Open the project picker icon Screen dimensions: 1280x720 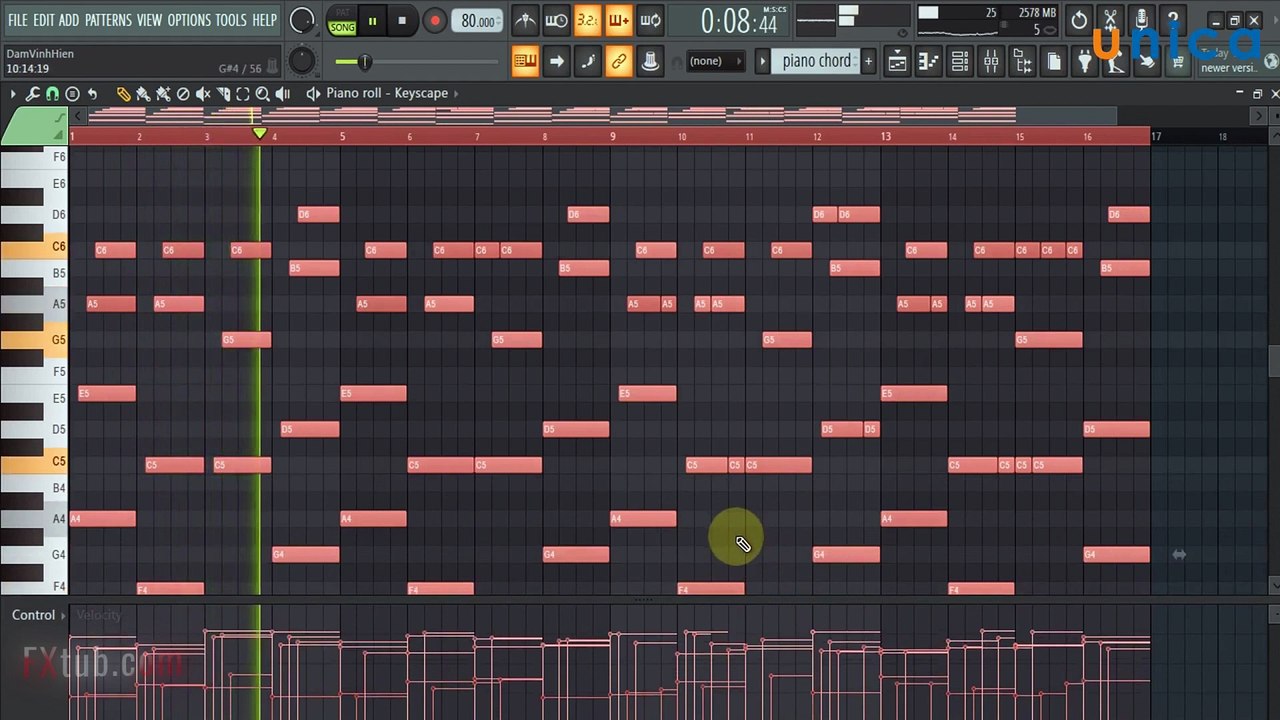[x=1053, y=62]
